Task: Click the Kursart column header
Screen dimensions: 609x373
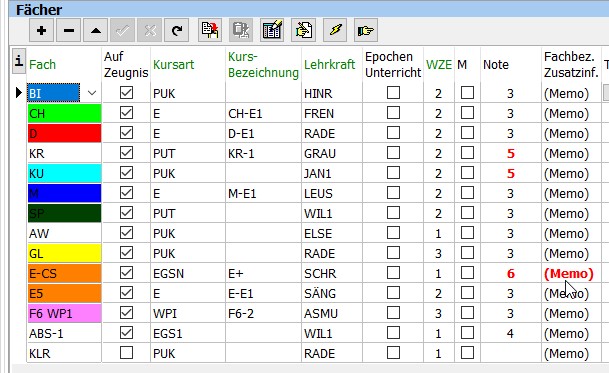Action: pos(173,64)
